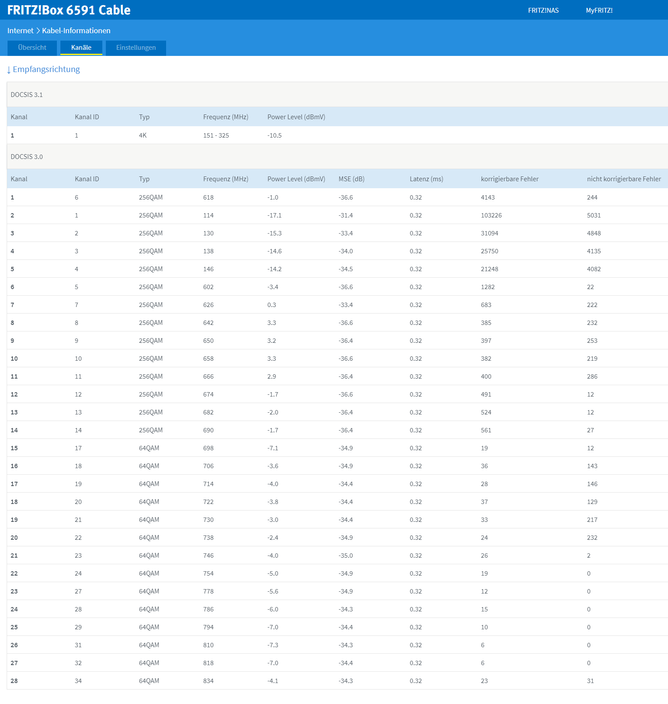The width and height of the screenshot is (668, 704).
Task: Open the Übersicht tab
Action: [x=32, y=48]
